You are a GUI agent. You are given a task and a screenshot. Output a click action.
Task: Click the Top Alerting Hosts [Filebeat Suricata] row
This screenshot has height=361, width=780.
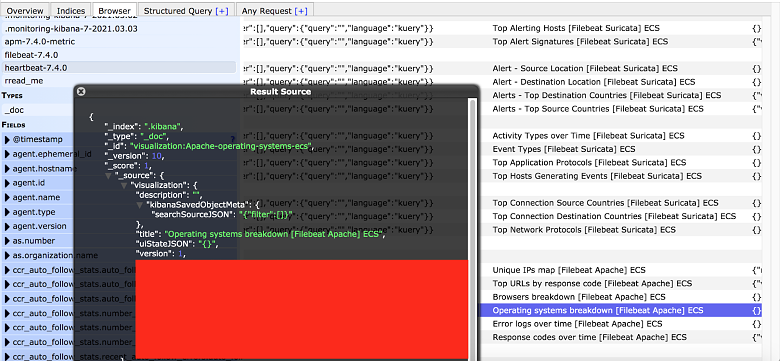coord(576,28)
